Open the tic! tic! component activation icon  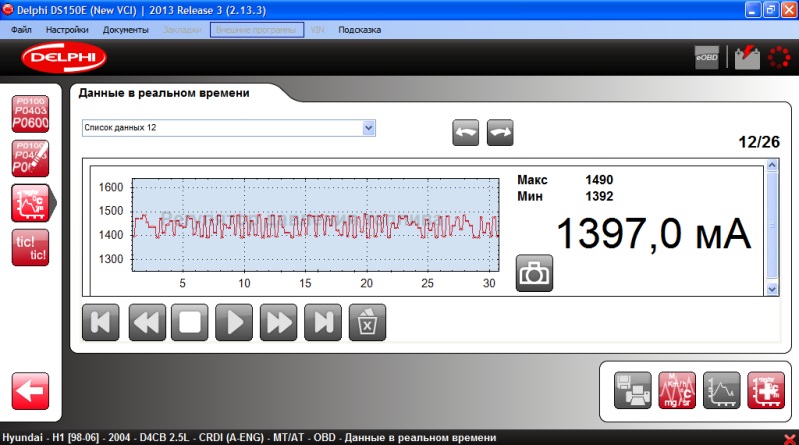pos(31,248)
